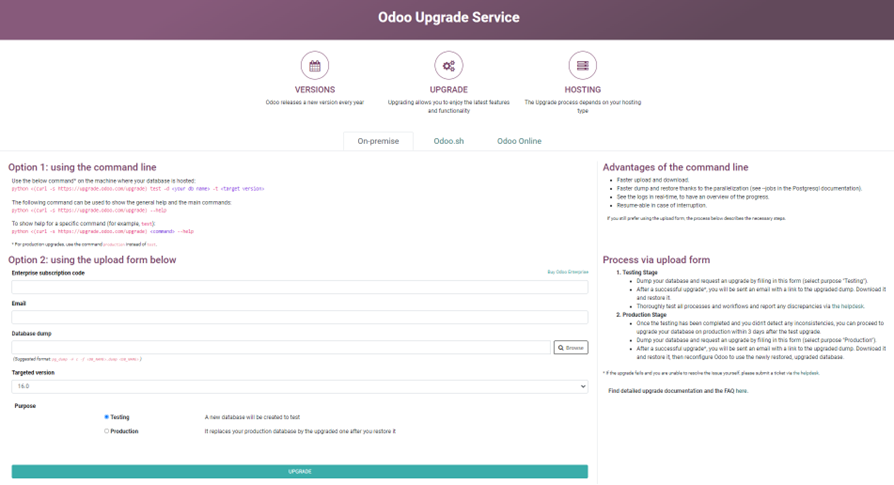Screen dimensions: 894x485
Task: Switch to the Odoo.sh tab
Action: coord(449,141)
